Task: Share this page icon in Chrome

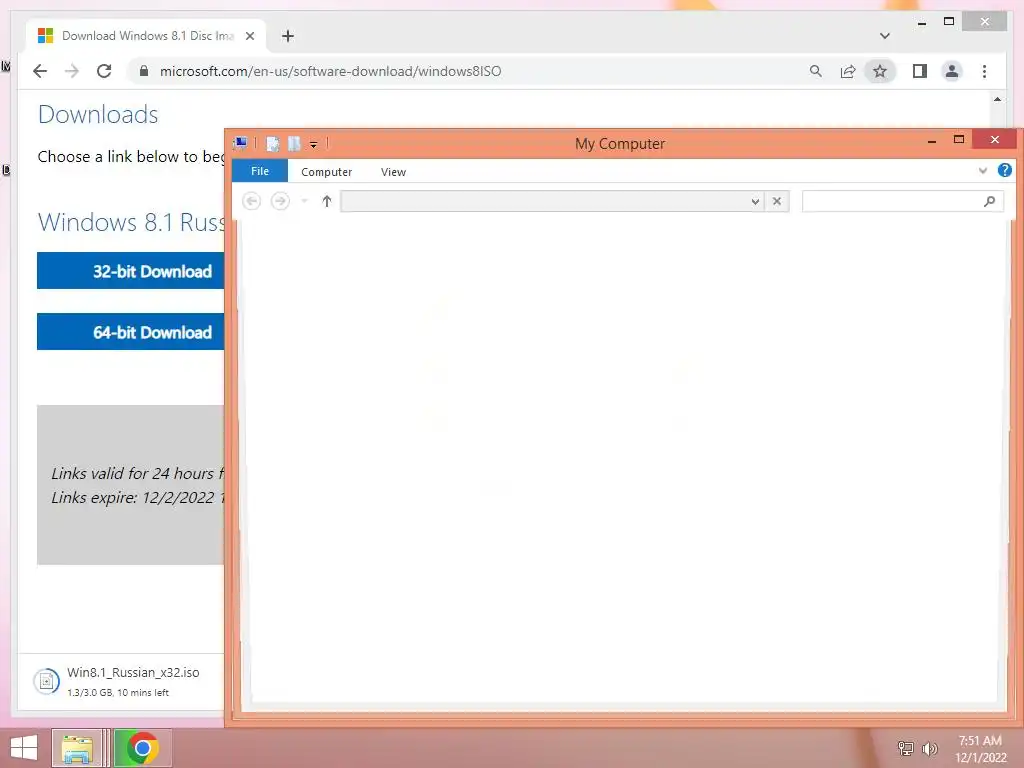Action: 848,71
